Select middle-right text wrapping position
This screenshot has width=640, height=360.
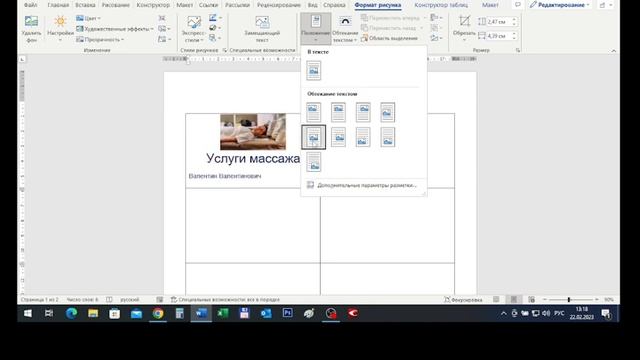[363, 137]
